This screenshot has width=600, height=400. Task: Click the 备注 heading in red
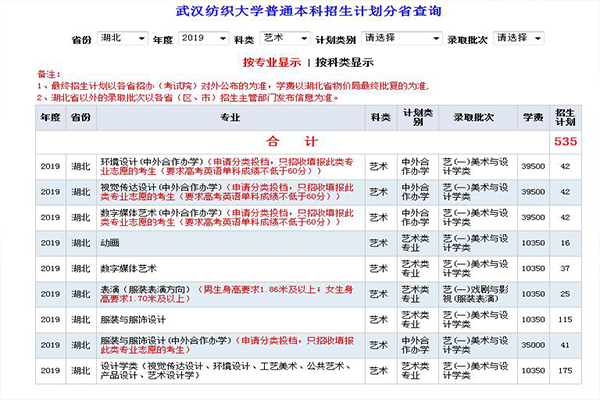click(49, 75)
